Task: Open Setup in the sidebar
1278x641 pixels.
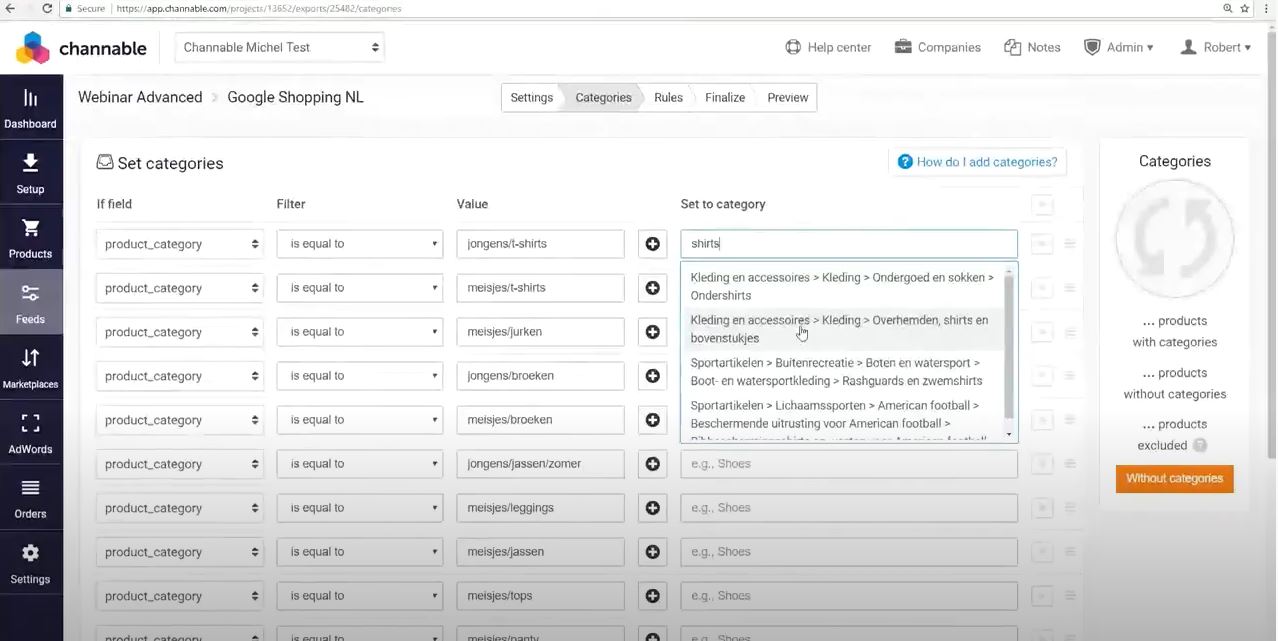Action: (x=30, y=173)
